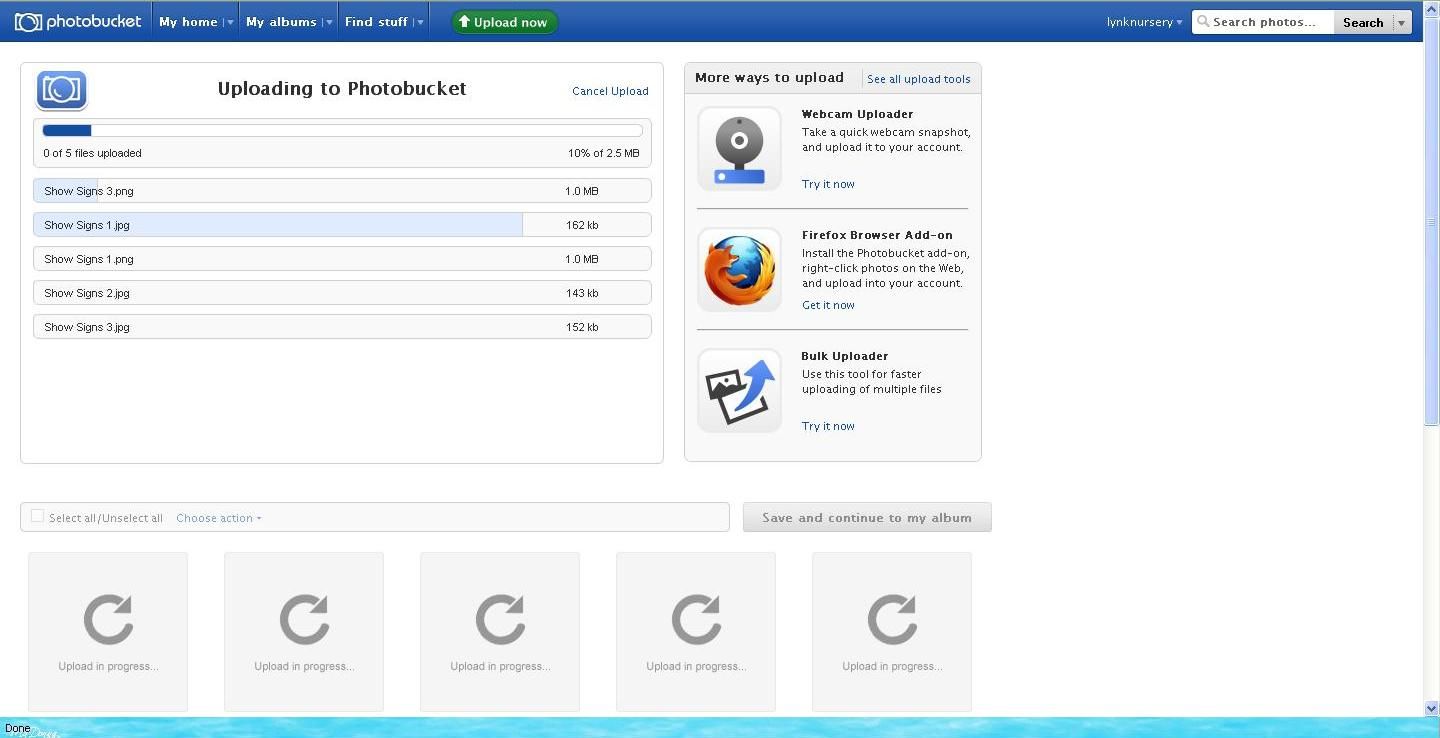Viewport: 1440px width, 738px height.
Task: Click the '0 of 5 files uploaded' text
Action: tap(92, 153)
